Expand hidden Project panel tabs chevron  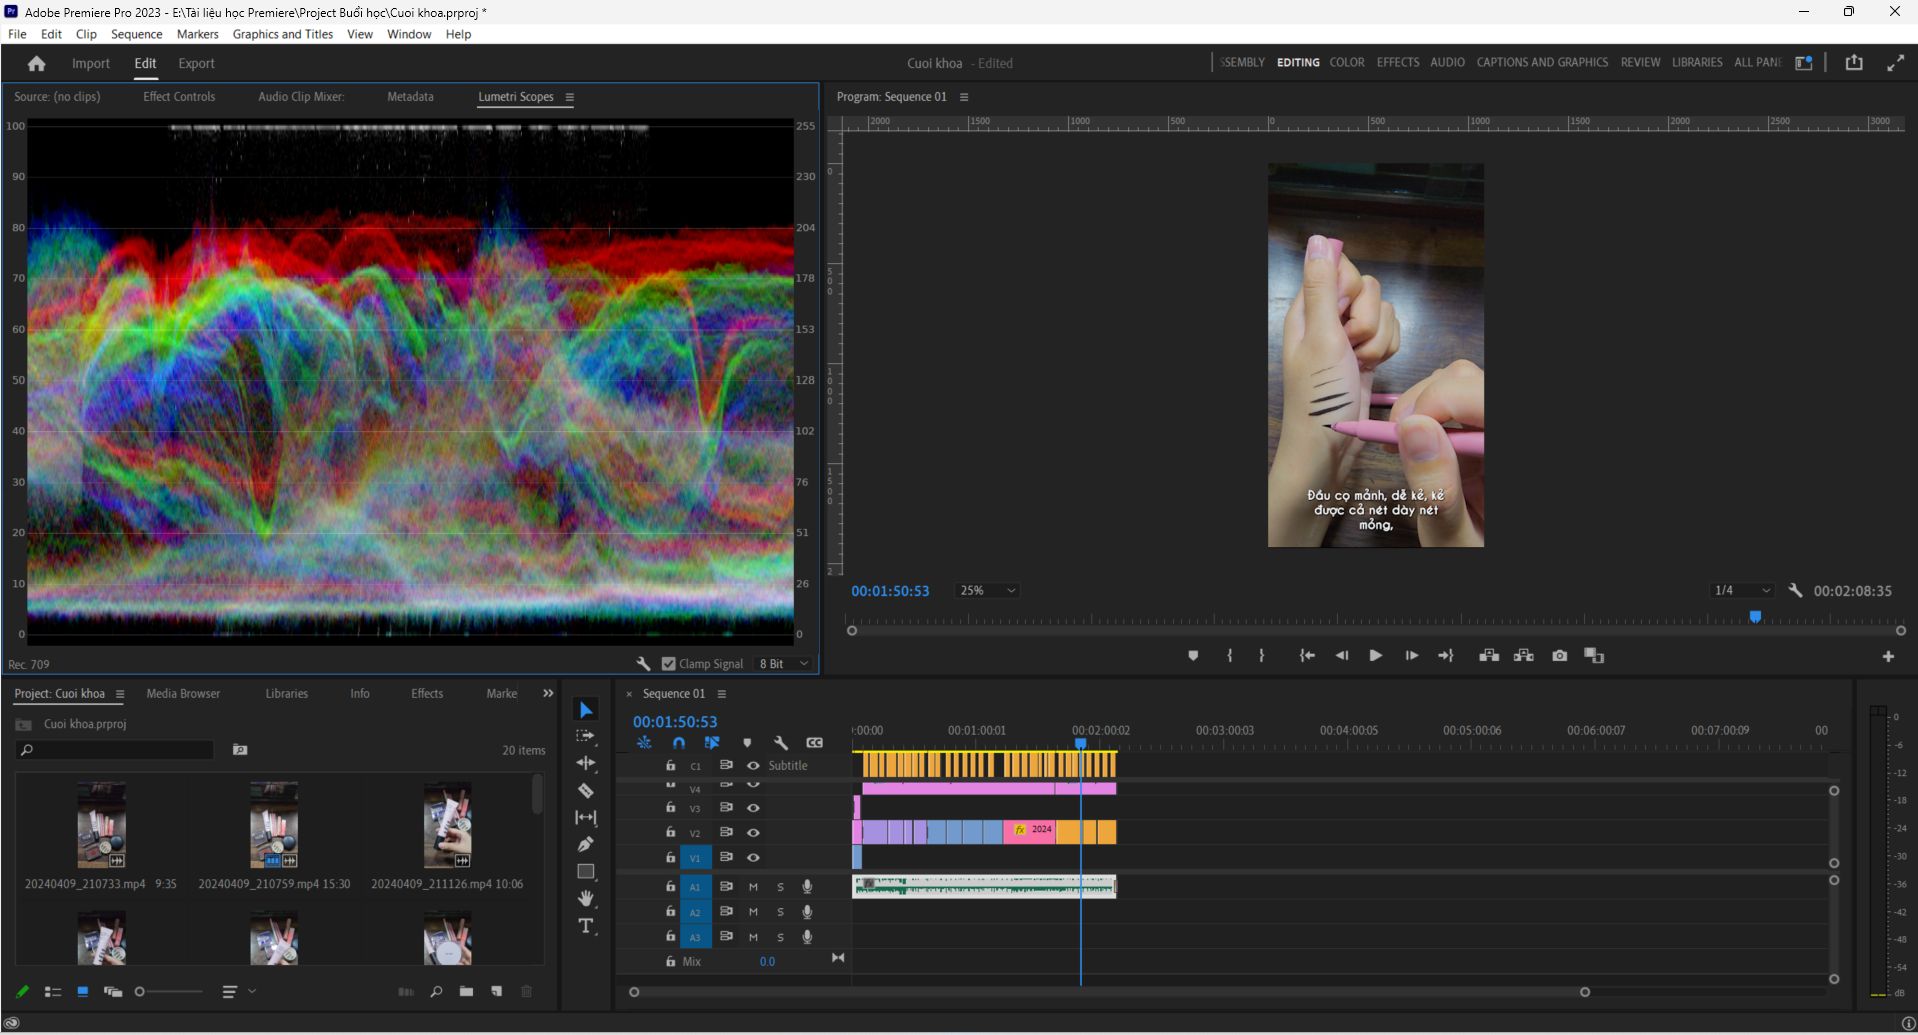pos(548,693)
